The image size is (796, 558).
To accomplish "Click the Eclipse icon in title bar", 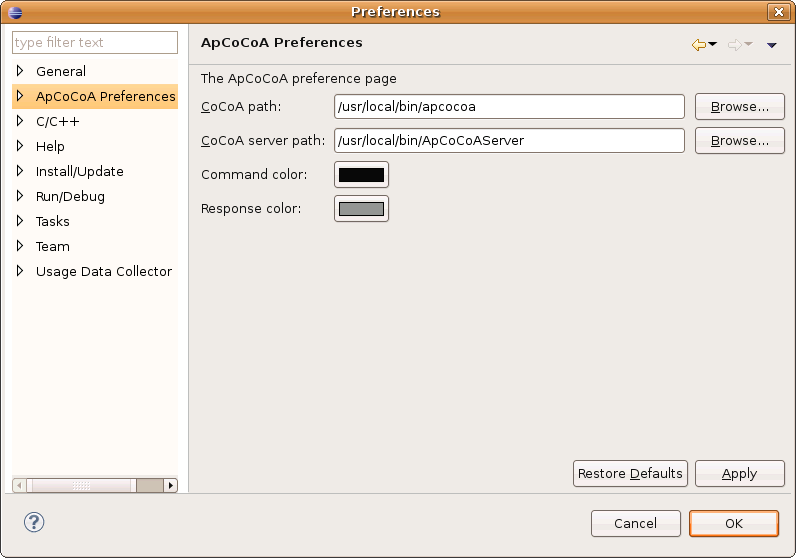I will (x=15, y=12).
